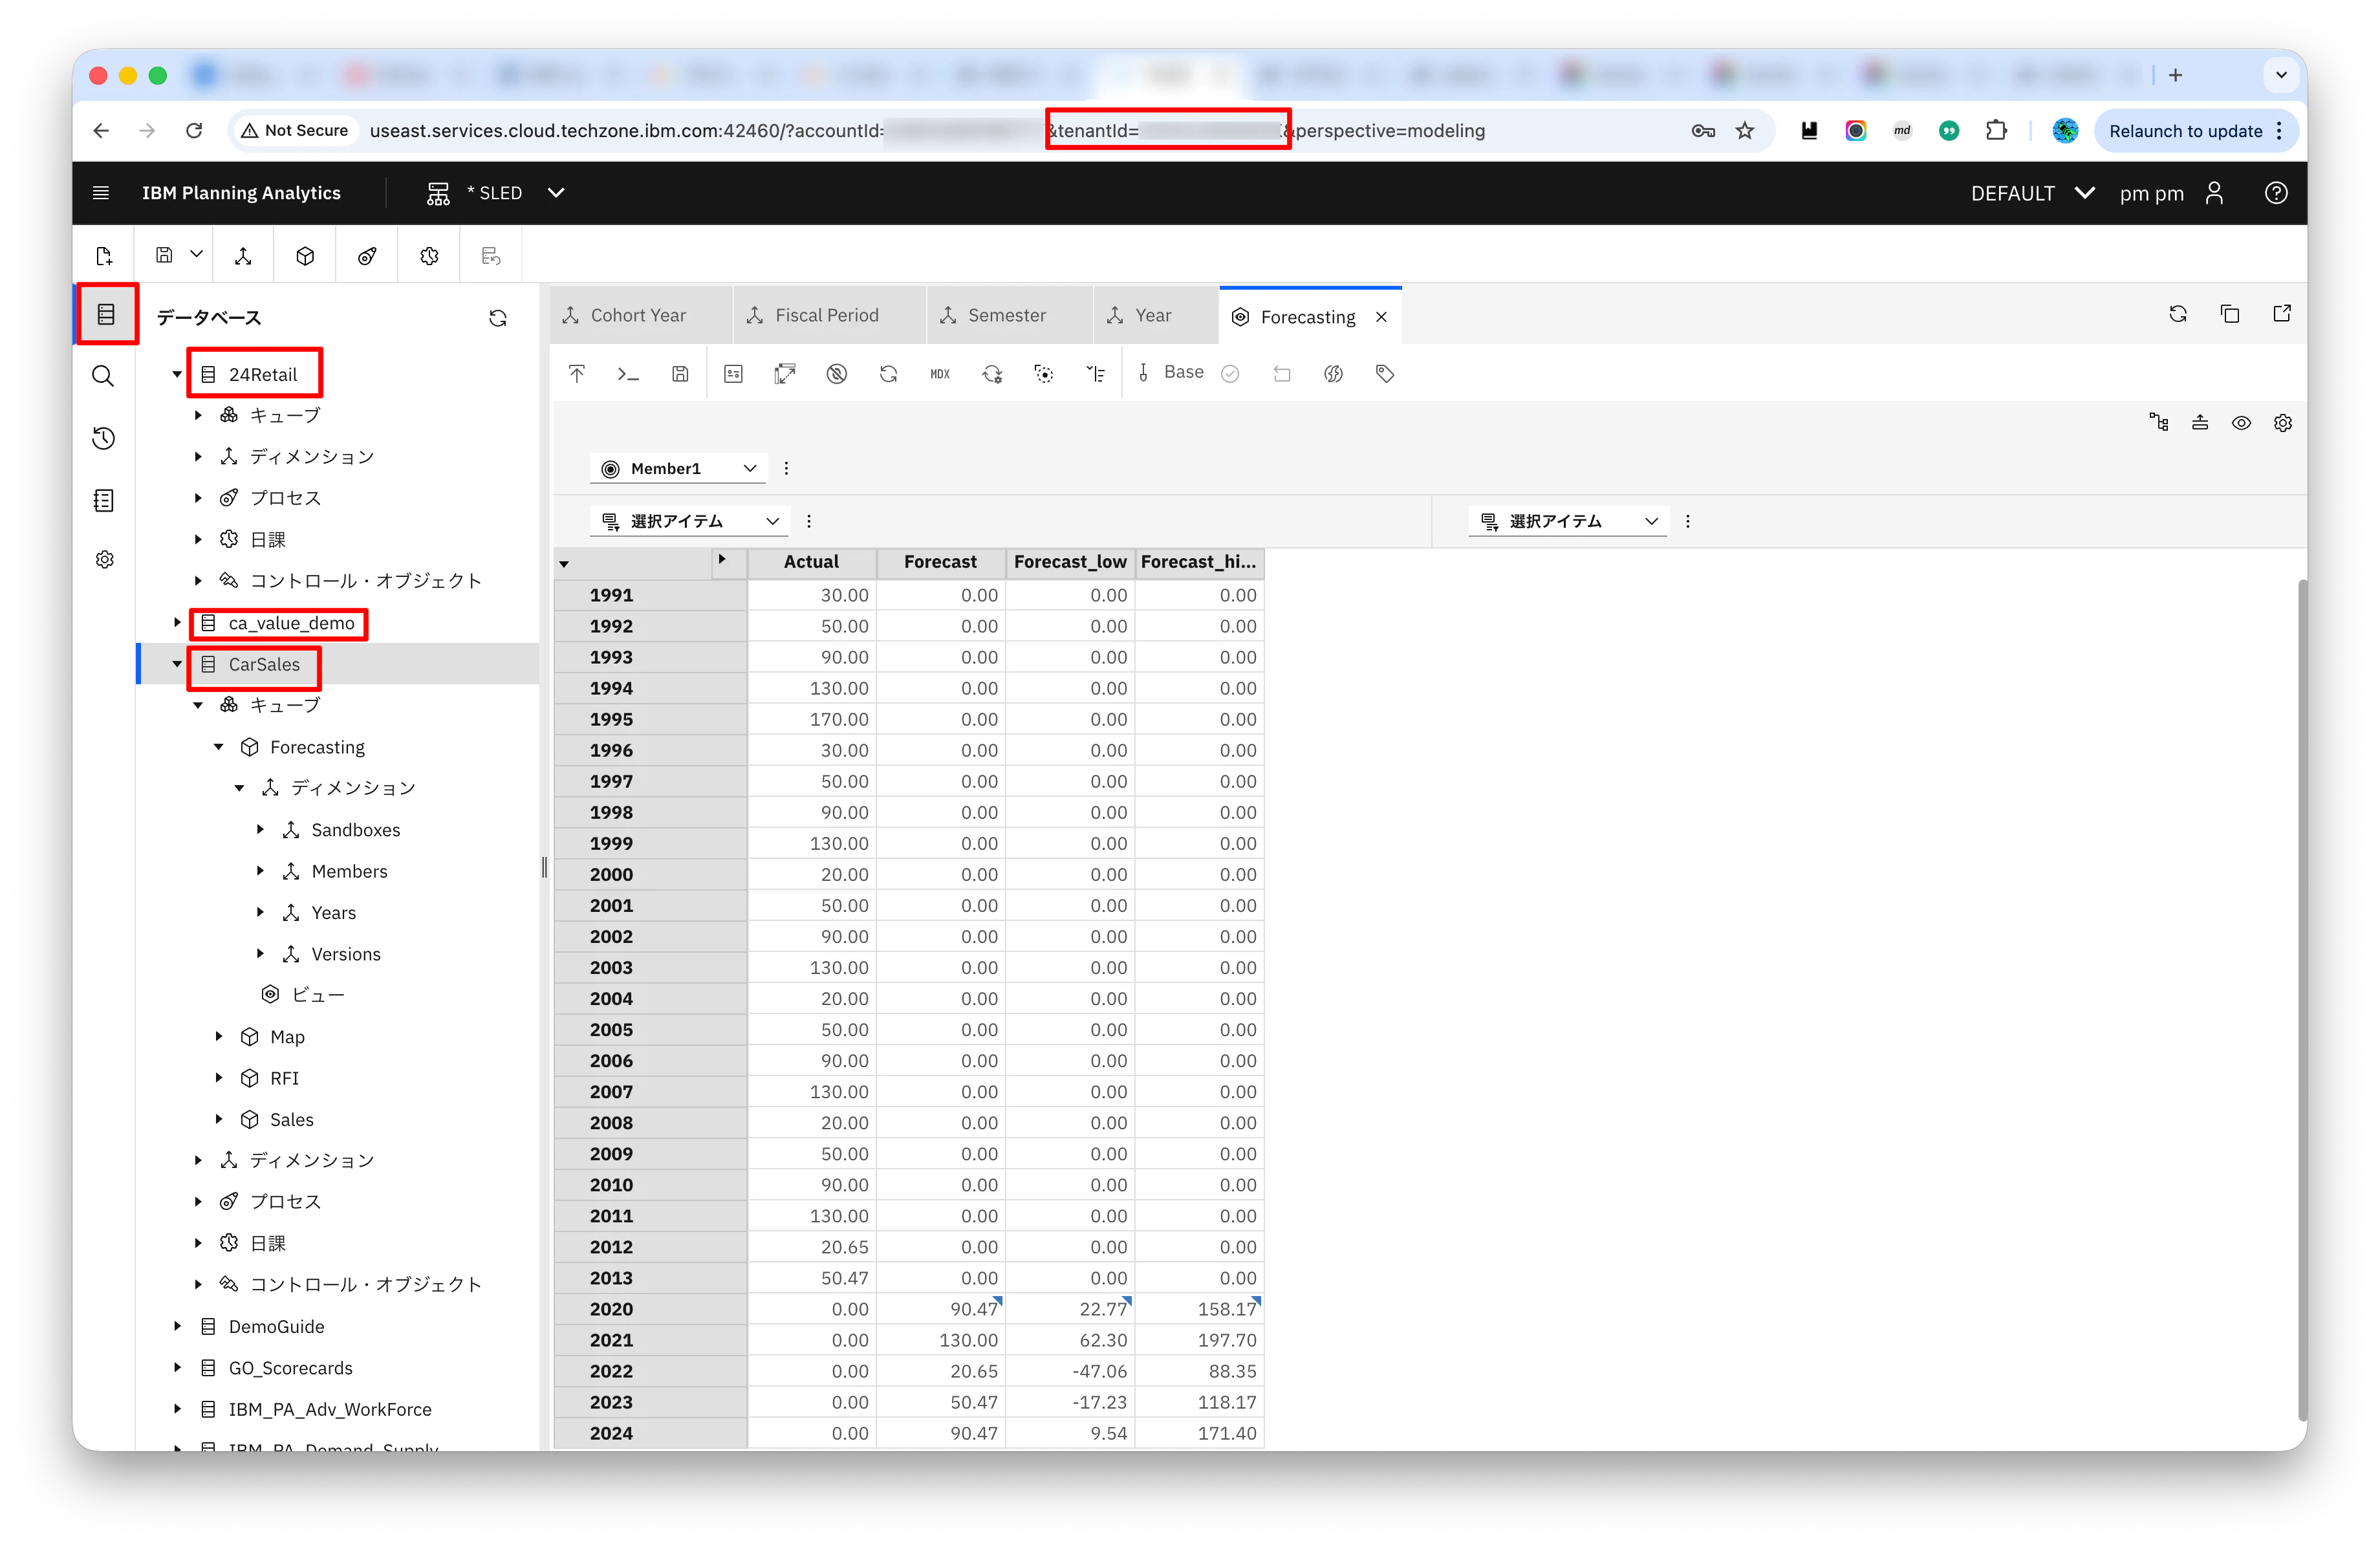
Task: Switch to the Fiscal Period tab
Action: [x=826, y=316]
